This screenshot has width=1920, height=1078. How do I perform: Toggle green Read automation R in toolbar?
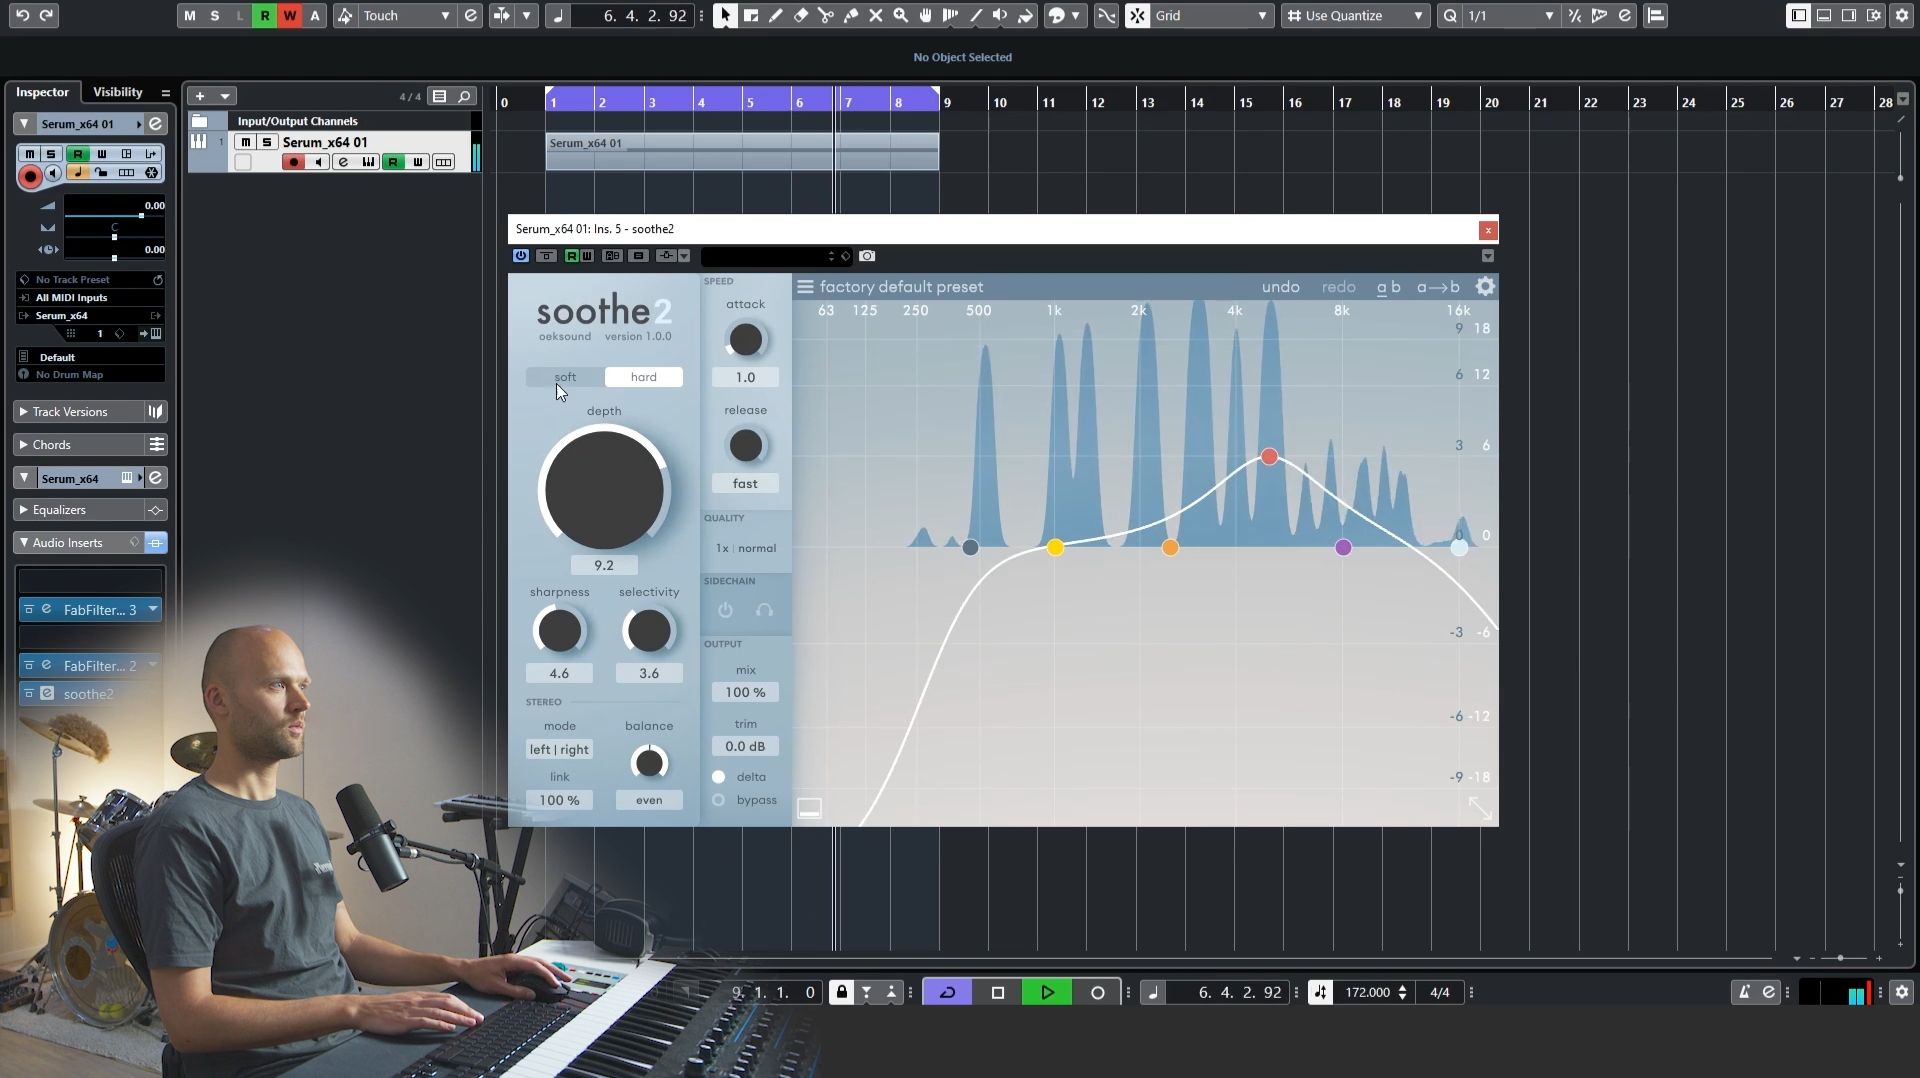(264, 15)
